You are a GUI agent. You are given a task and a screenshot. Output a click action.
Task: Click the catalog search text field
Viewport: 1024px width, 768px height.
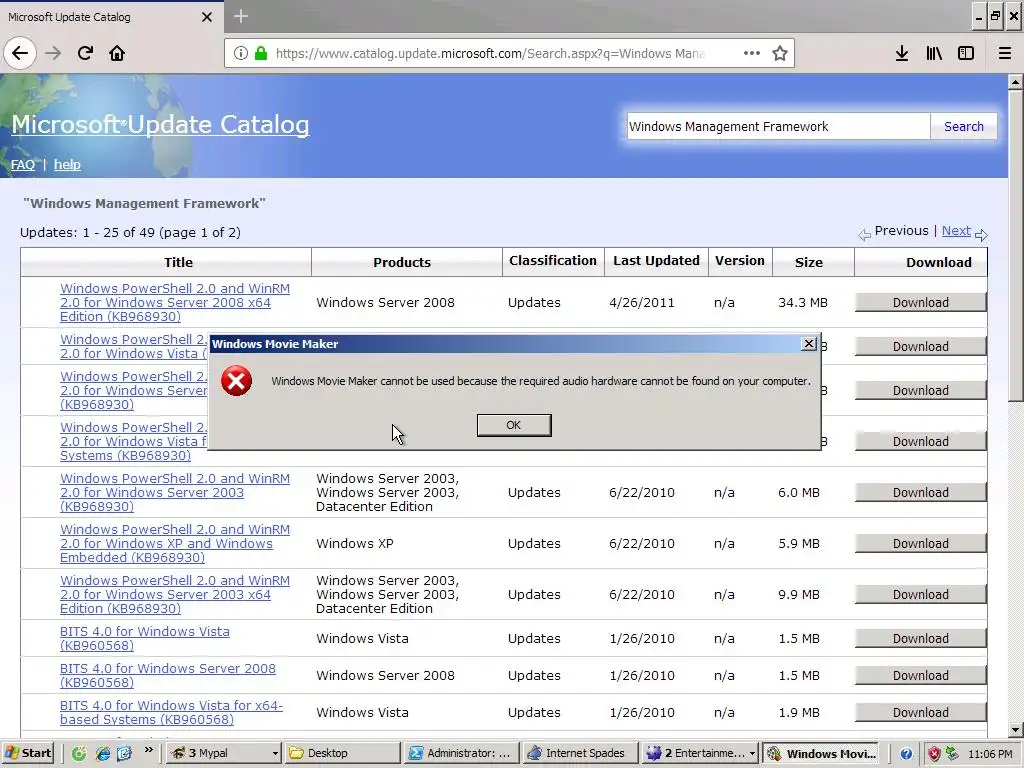pyautogui.click(x=778, y=127)
